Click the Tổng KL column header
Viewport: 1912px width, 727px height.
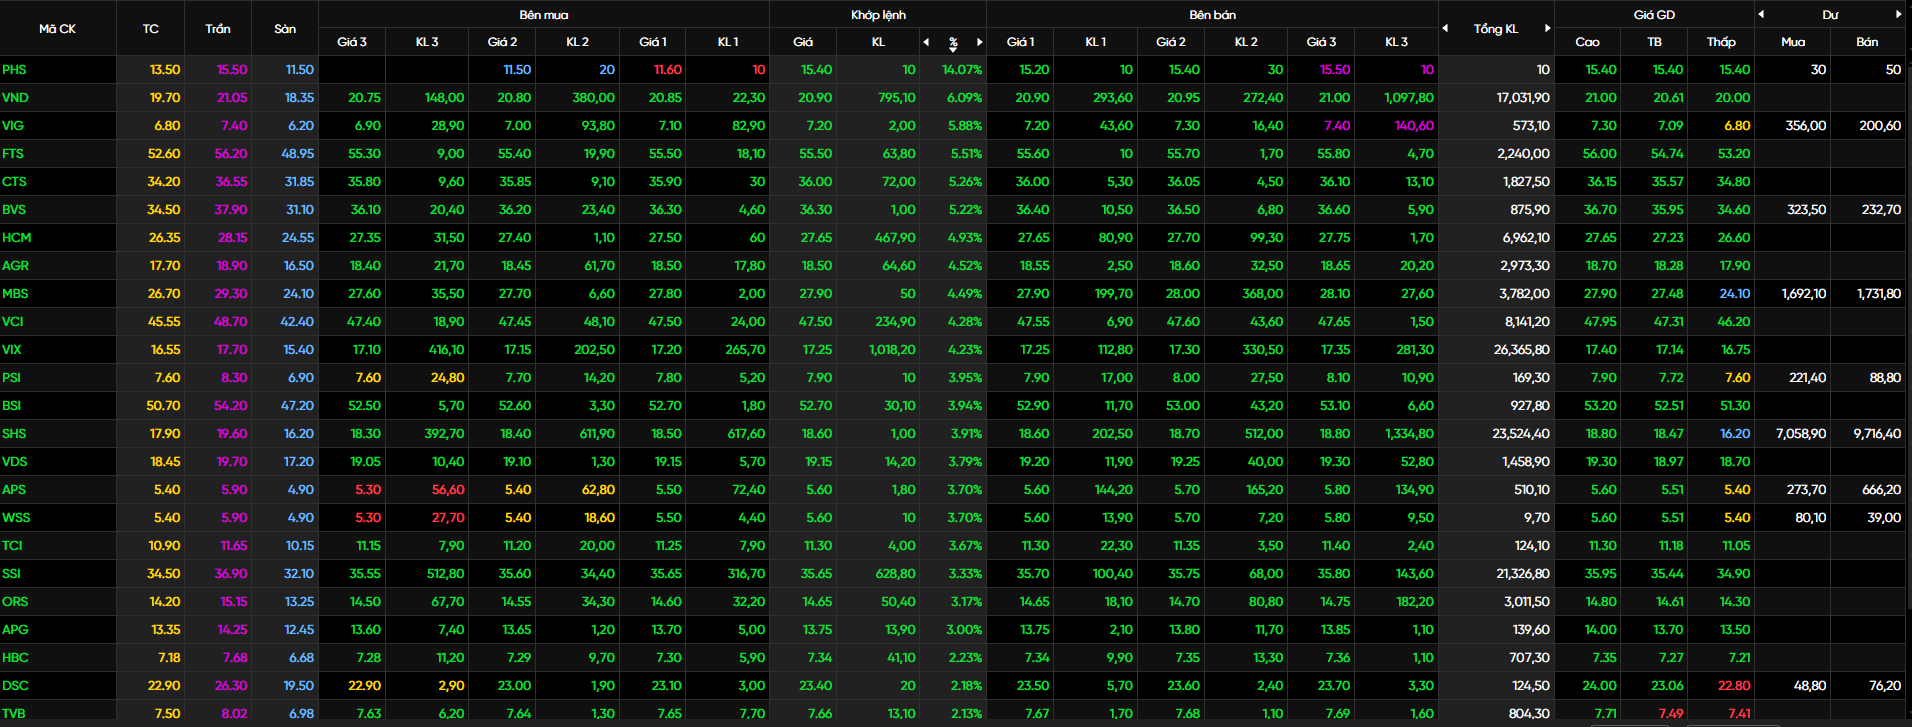(x=1496, y=29)
